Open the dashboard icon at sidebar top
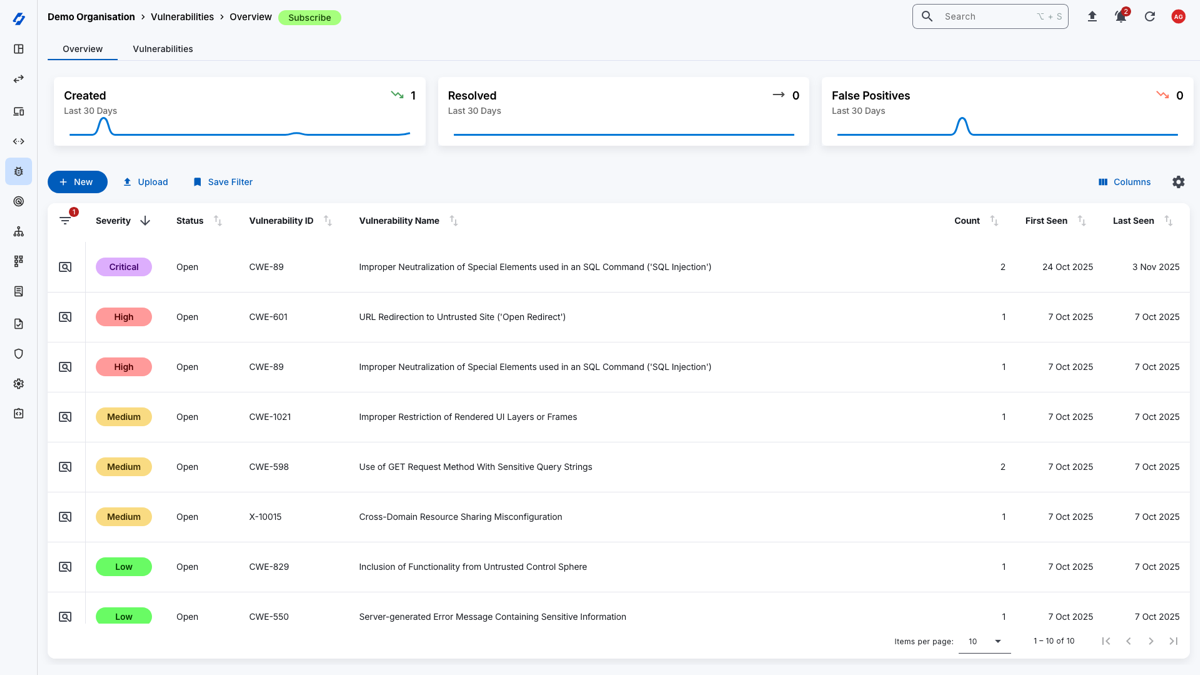Image resolution: width=1200 pixels, height=675 pixels. point(18,48)
